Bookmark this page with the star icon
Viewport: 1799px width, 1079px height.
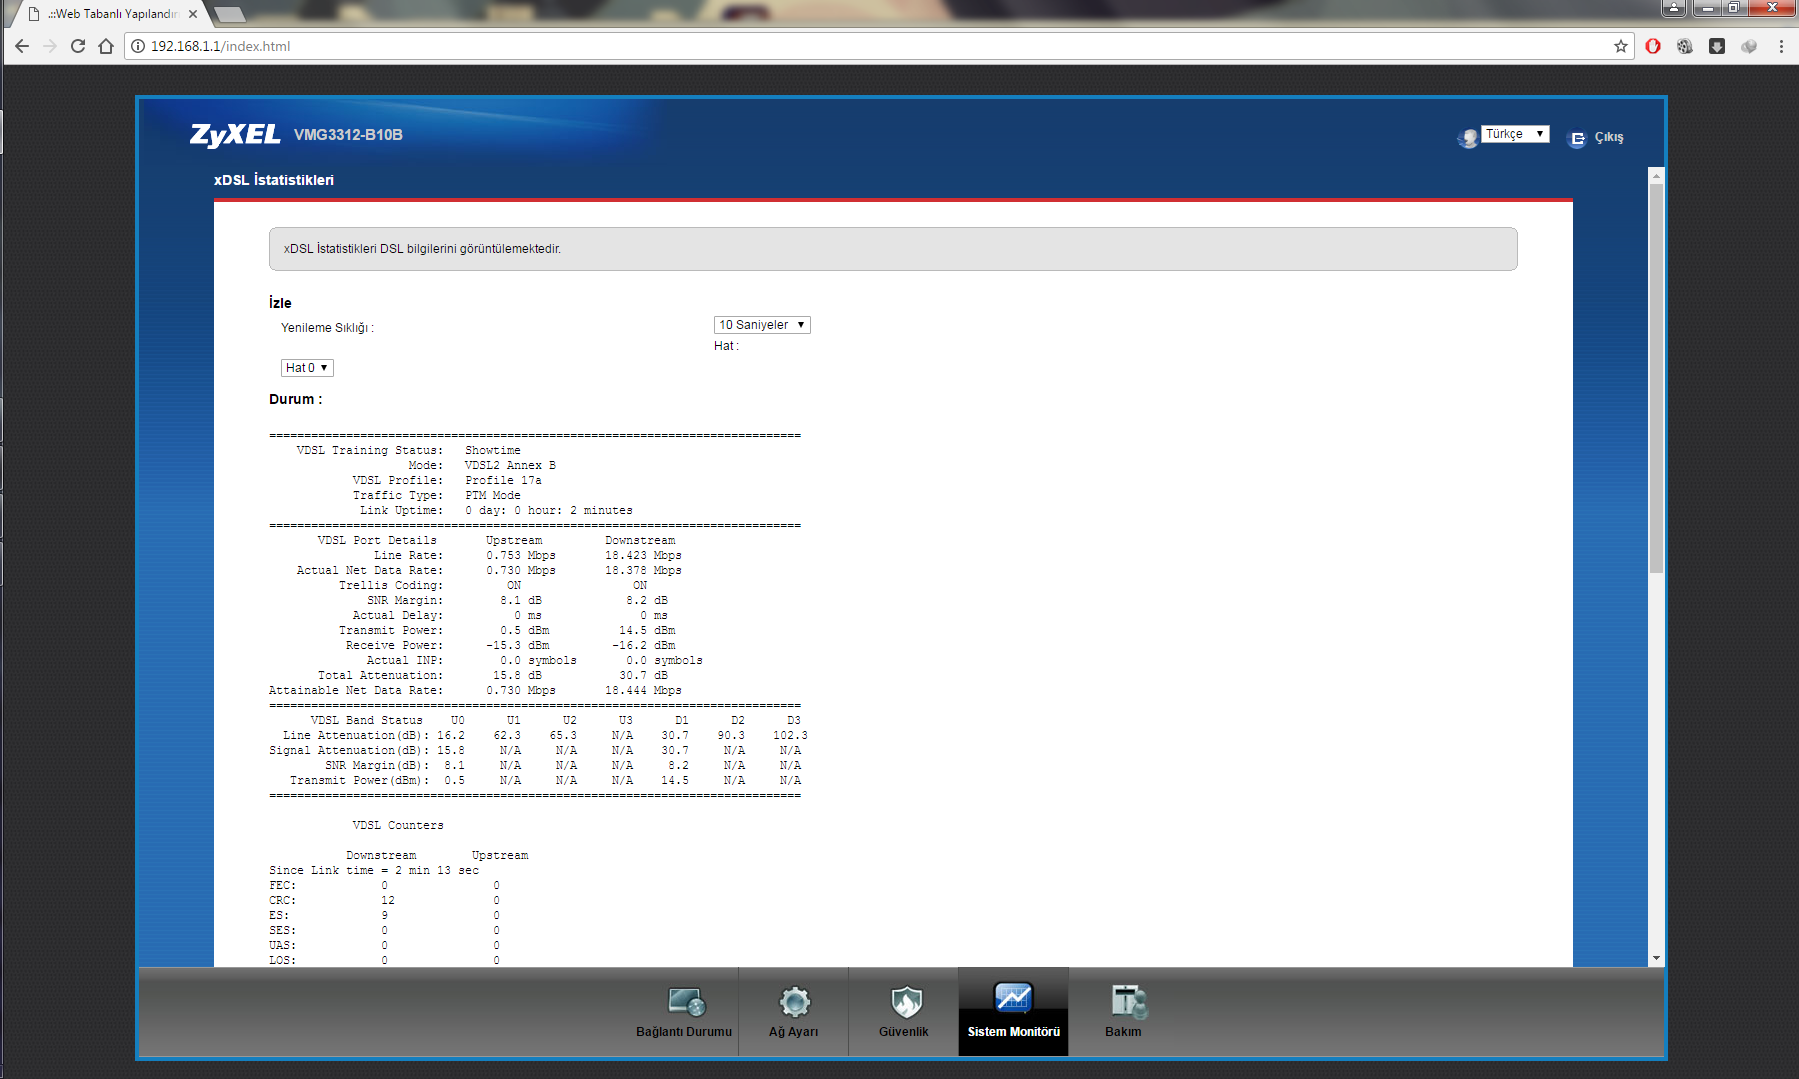click(x=1621, y=46)
